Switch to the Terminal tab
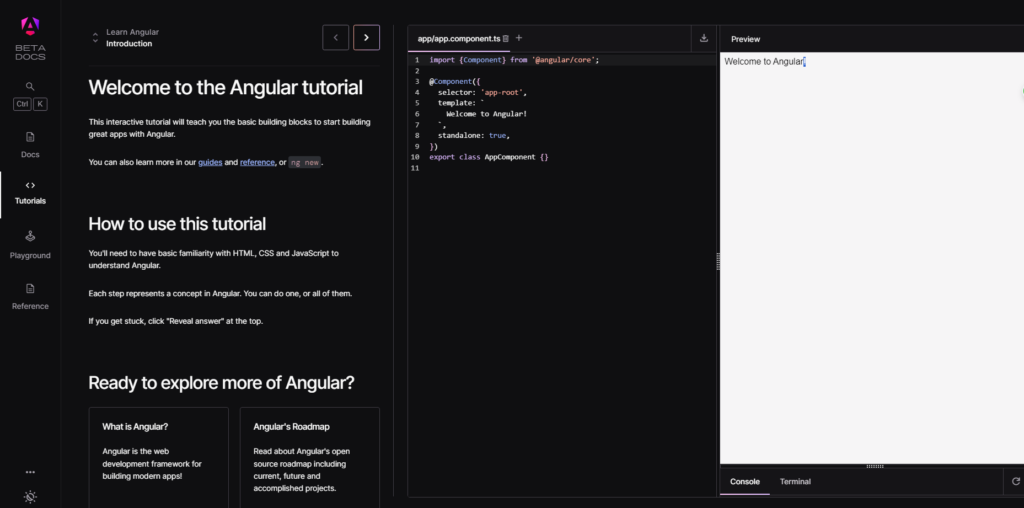1024x508 pixels. [x=795, y=482]
